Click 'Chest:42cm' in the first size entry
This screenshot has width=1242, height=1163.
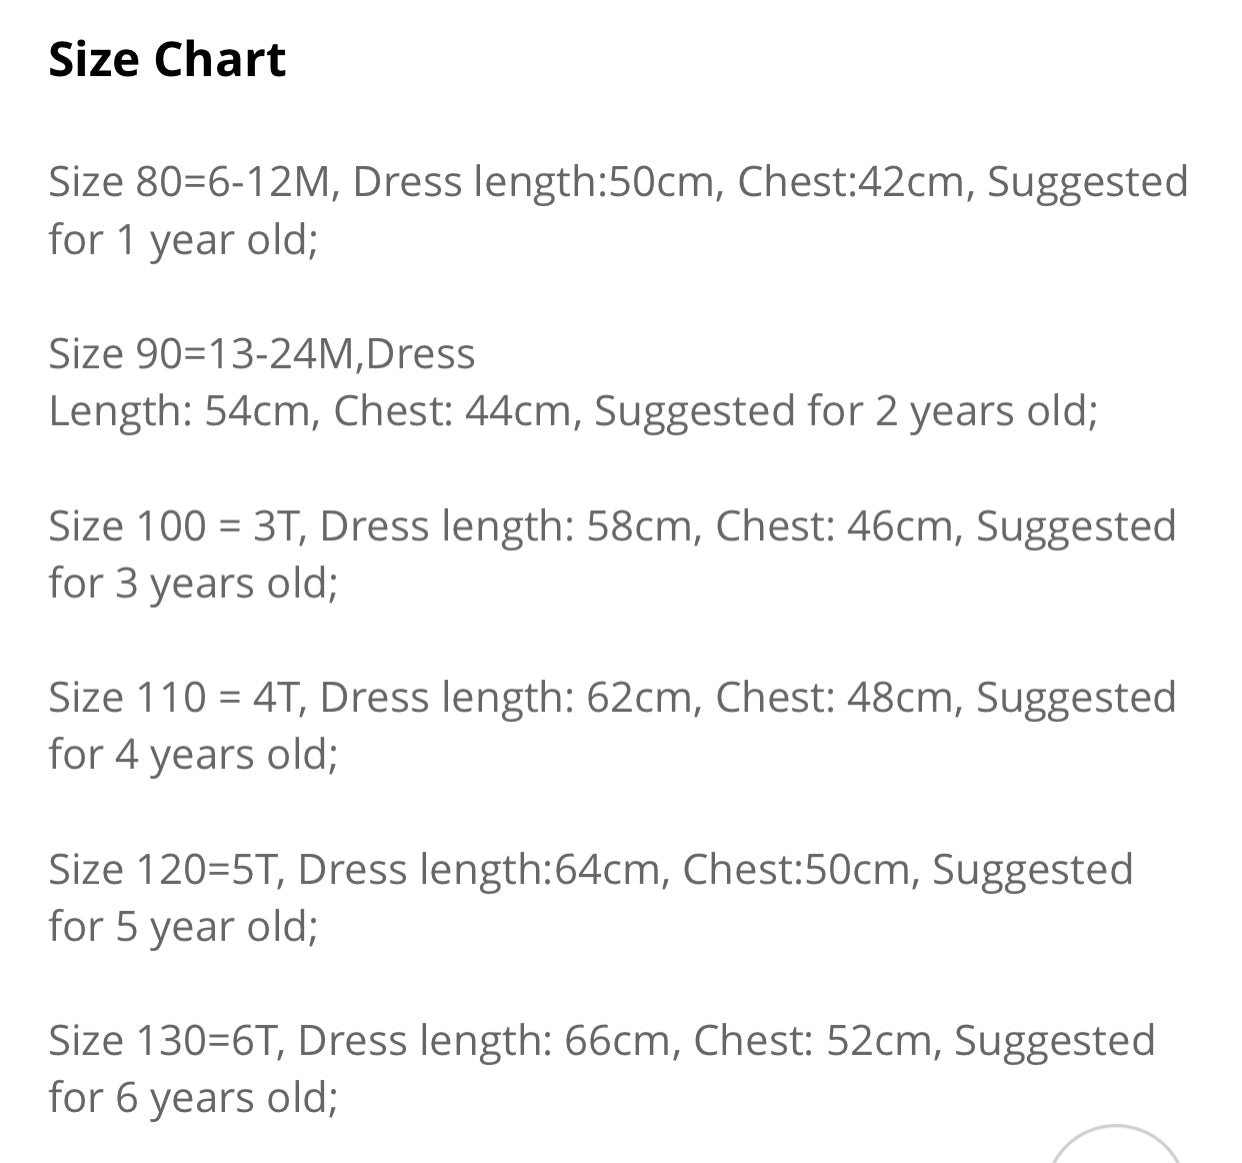[x=856, y=181]
